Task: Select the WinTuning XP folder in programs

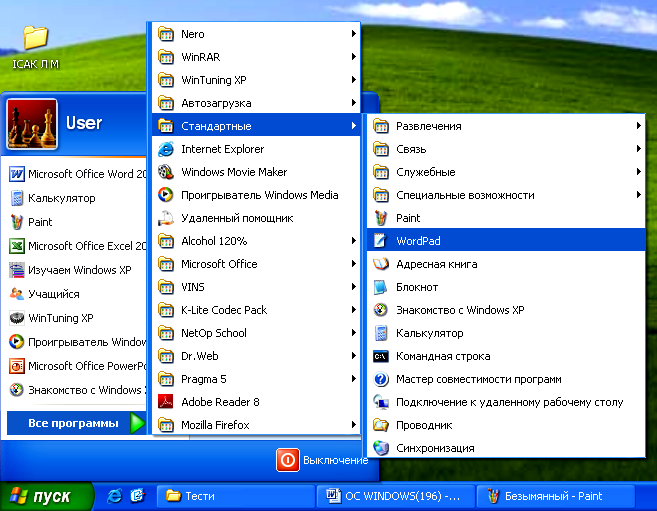Action: (256, 80)
